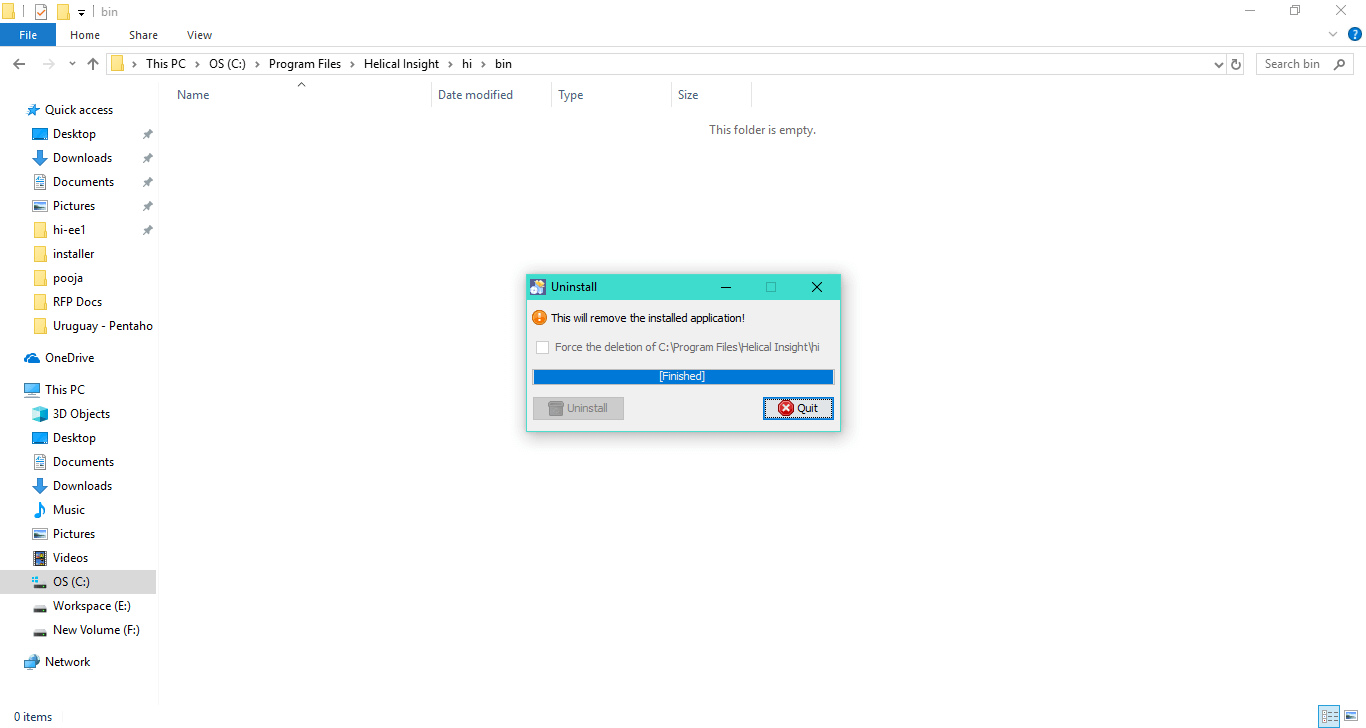This screenshot has width=1366, height=728.
Task: Open the View ribbon tab
Action: pos(199,35)
